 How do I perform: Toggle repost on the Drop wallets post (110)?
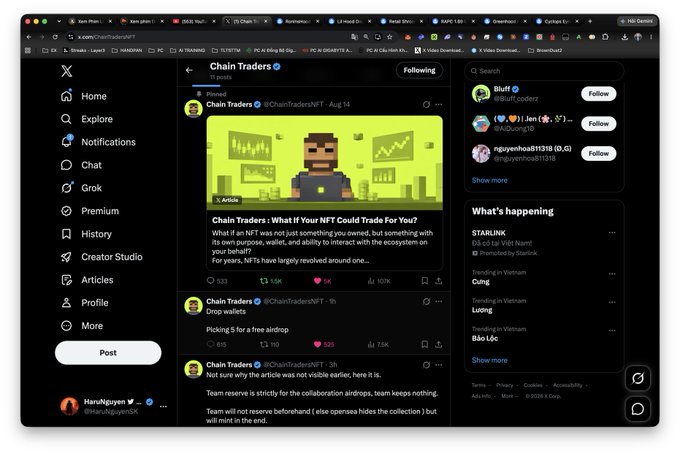pyautogui.click(x=269, y=344)
